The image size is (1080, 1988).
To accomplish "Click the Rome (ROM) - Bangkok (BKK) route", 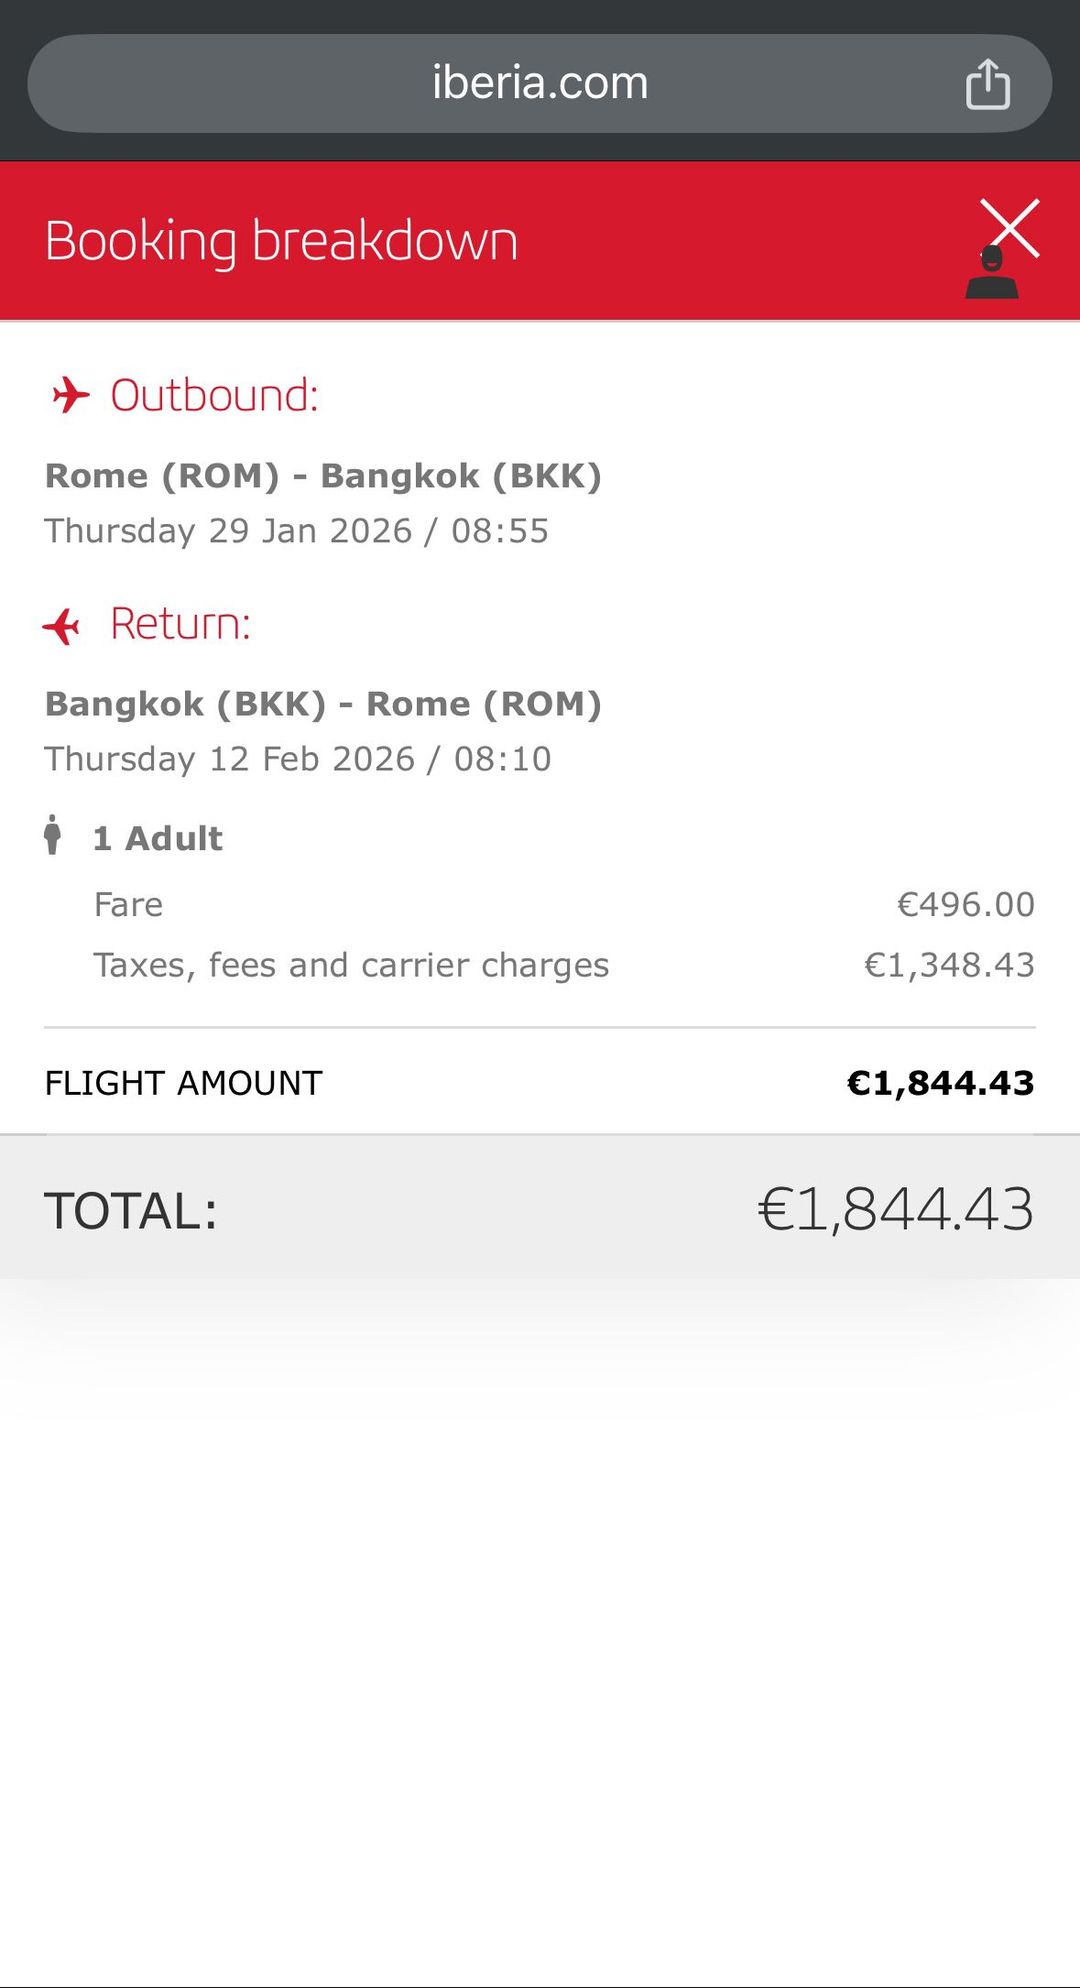I will pos(323,476).
